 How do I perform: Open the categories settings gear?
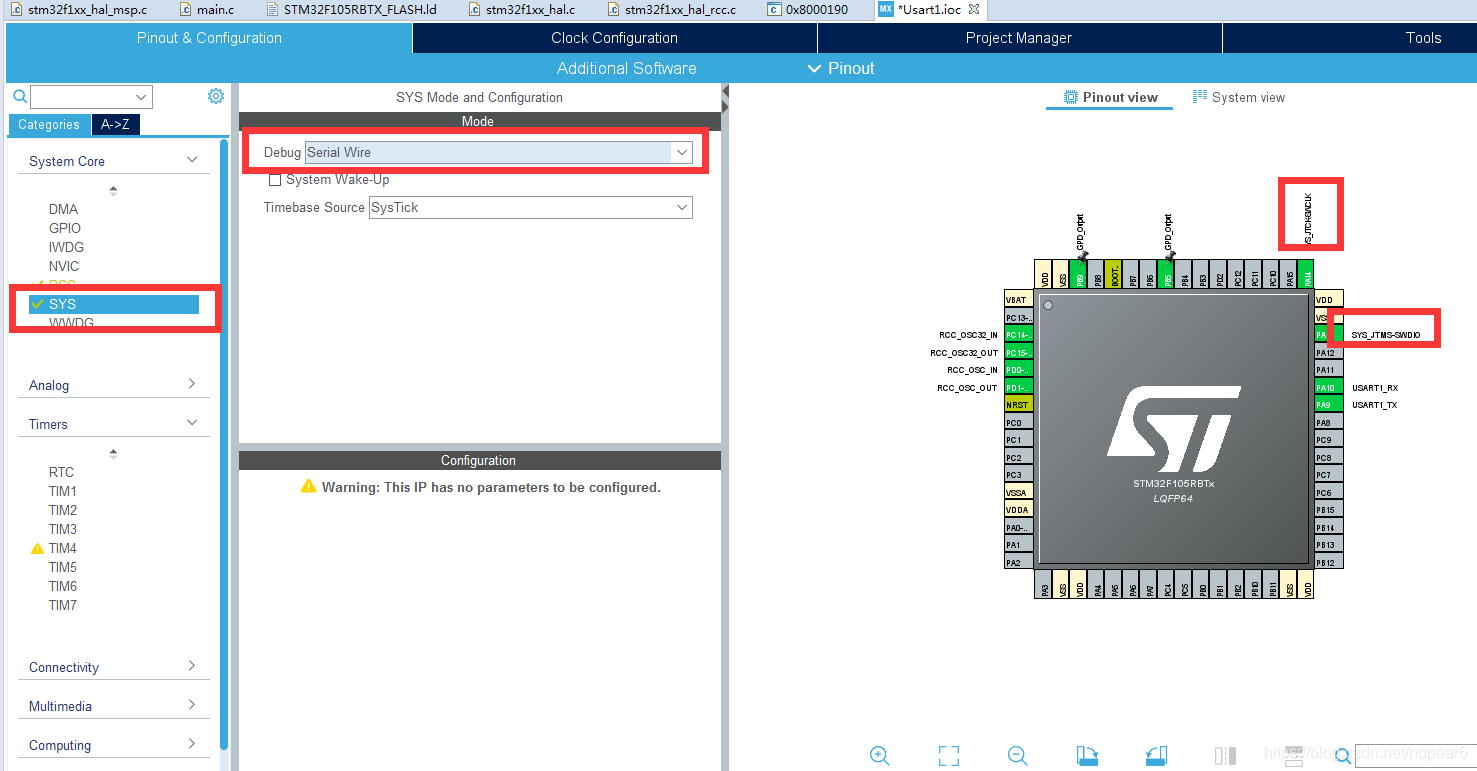215,96
